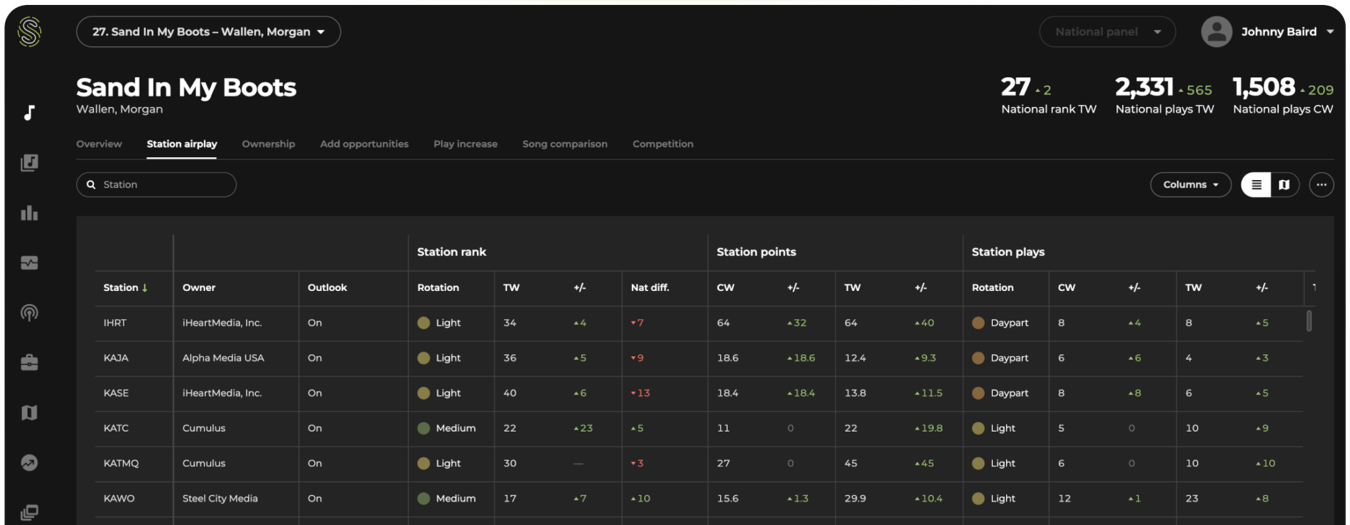Click the Wallen, Morgan artist name
This screenshot has height=525, width=1350.
click(117, 109)
